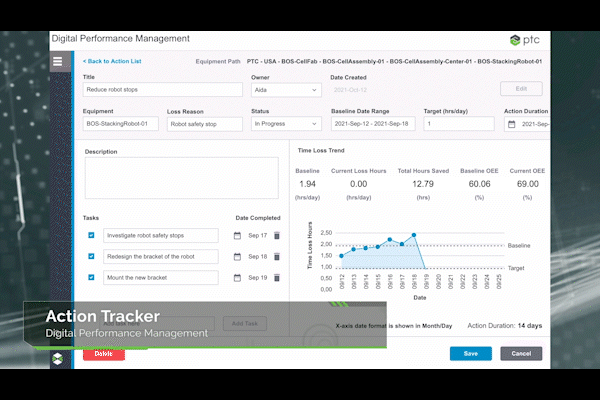Uncheck the Redesign the bracket checkbox

pyautogui.click(x=91, y=256)
